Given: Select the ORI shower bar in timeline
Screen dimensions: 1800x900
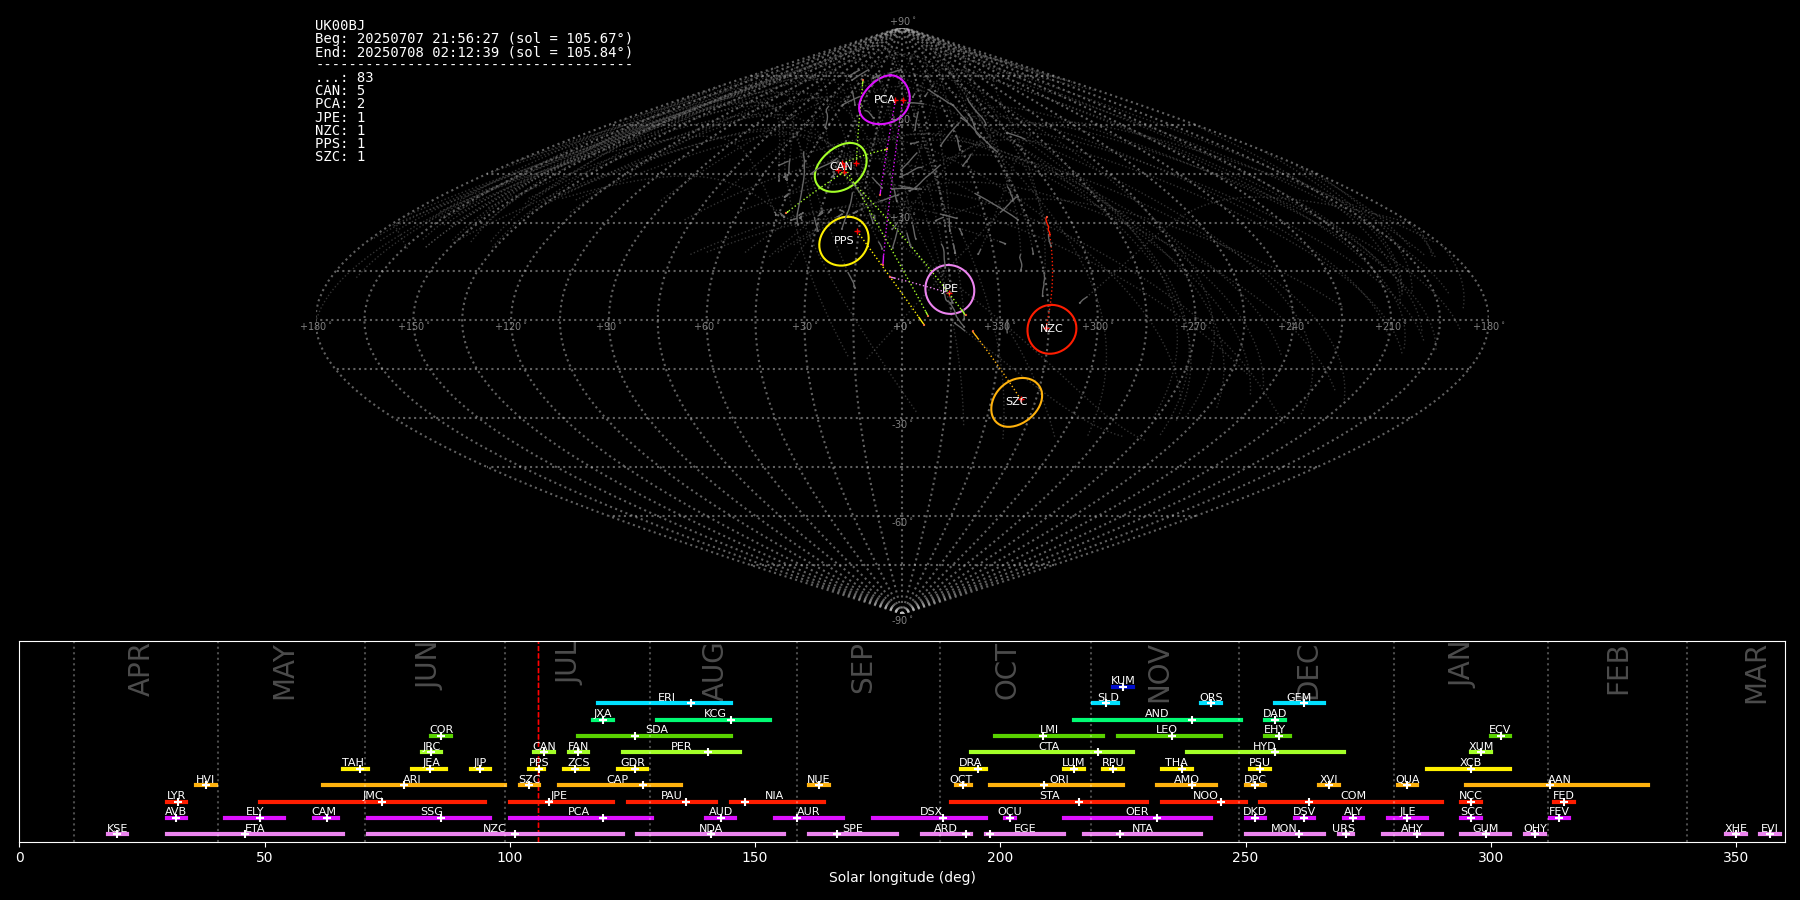Looking at the screenshot, I should [x=1056, y=785].
